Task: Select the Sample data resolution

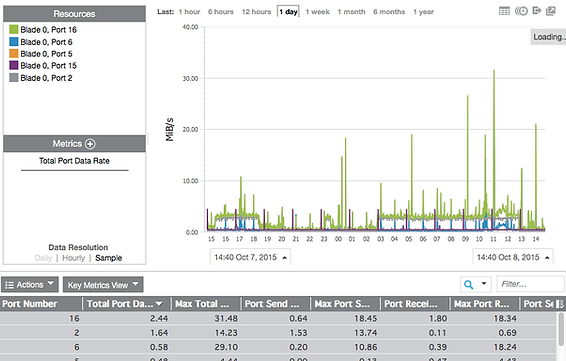Action: click(109, 258)
